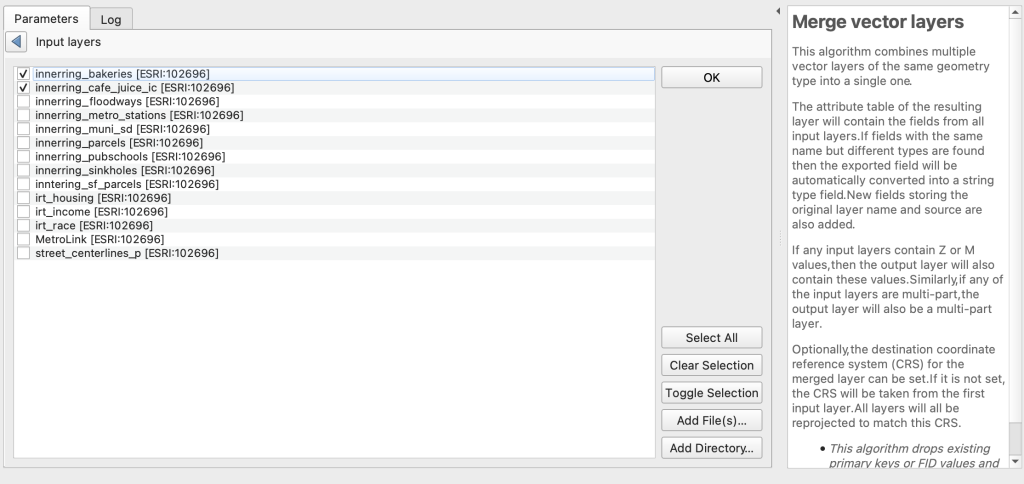The height and width of the screenshot is (484, 1024).
Task: Click the help panel scrollbar down arrow
Action: tap(1016, 462)
